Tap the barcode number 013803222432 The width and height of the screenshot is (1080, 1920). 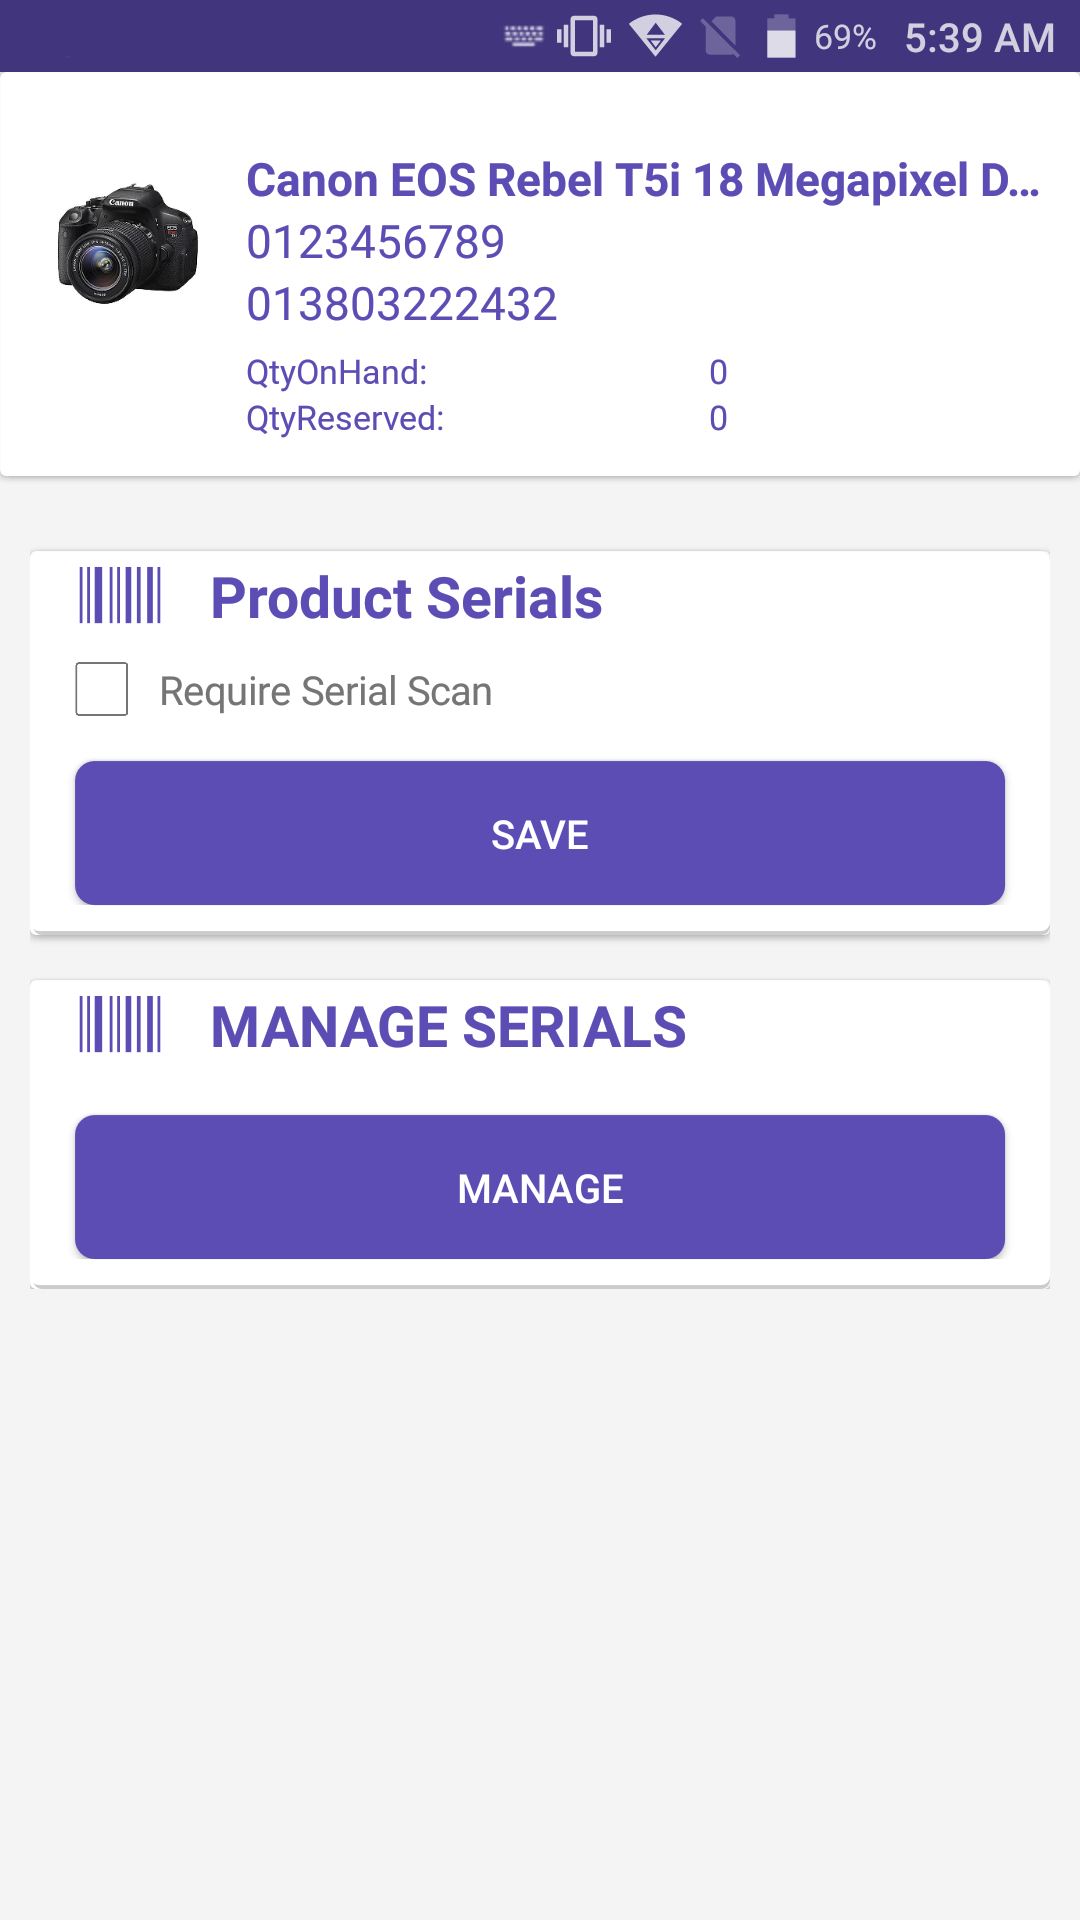[402, 302]
